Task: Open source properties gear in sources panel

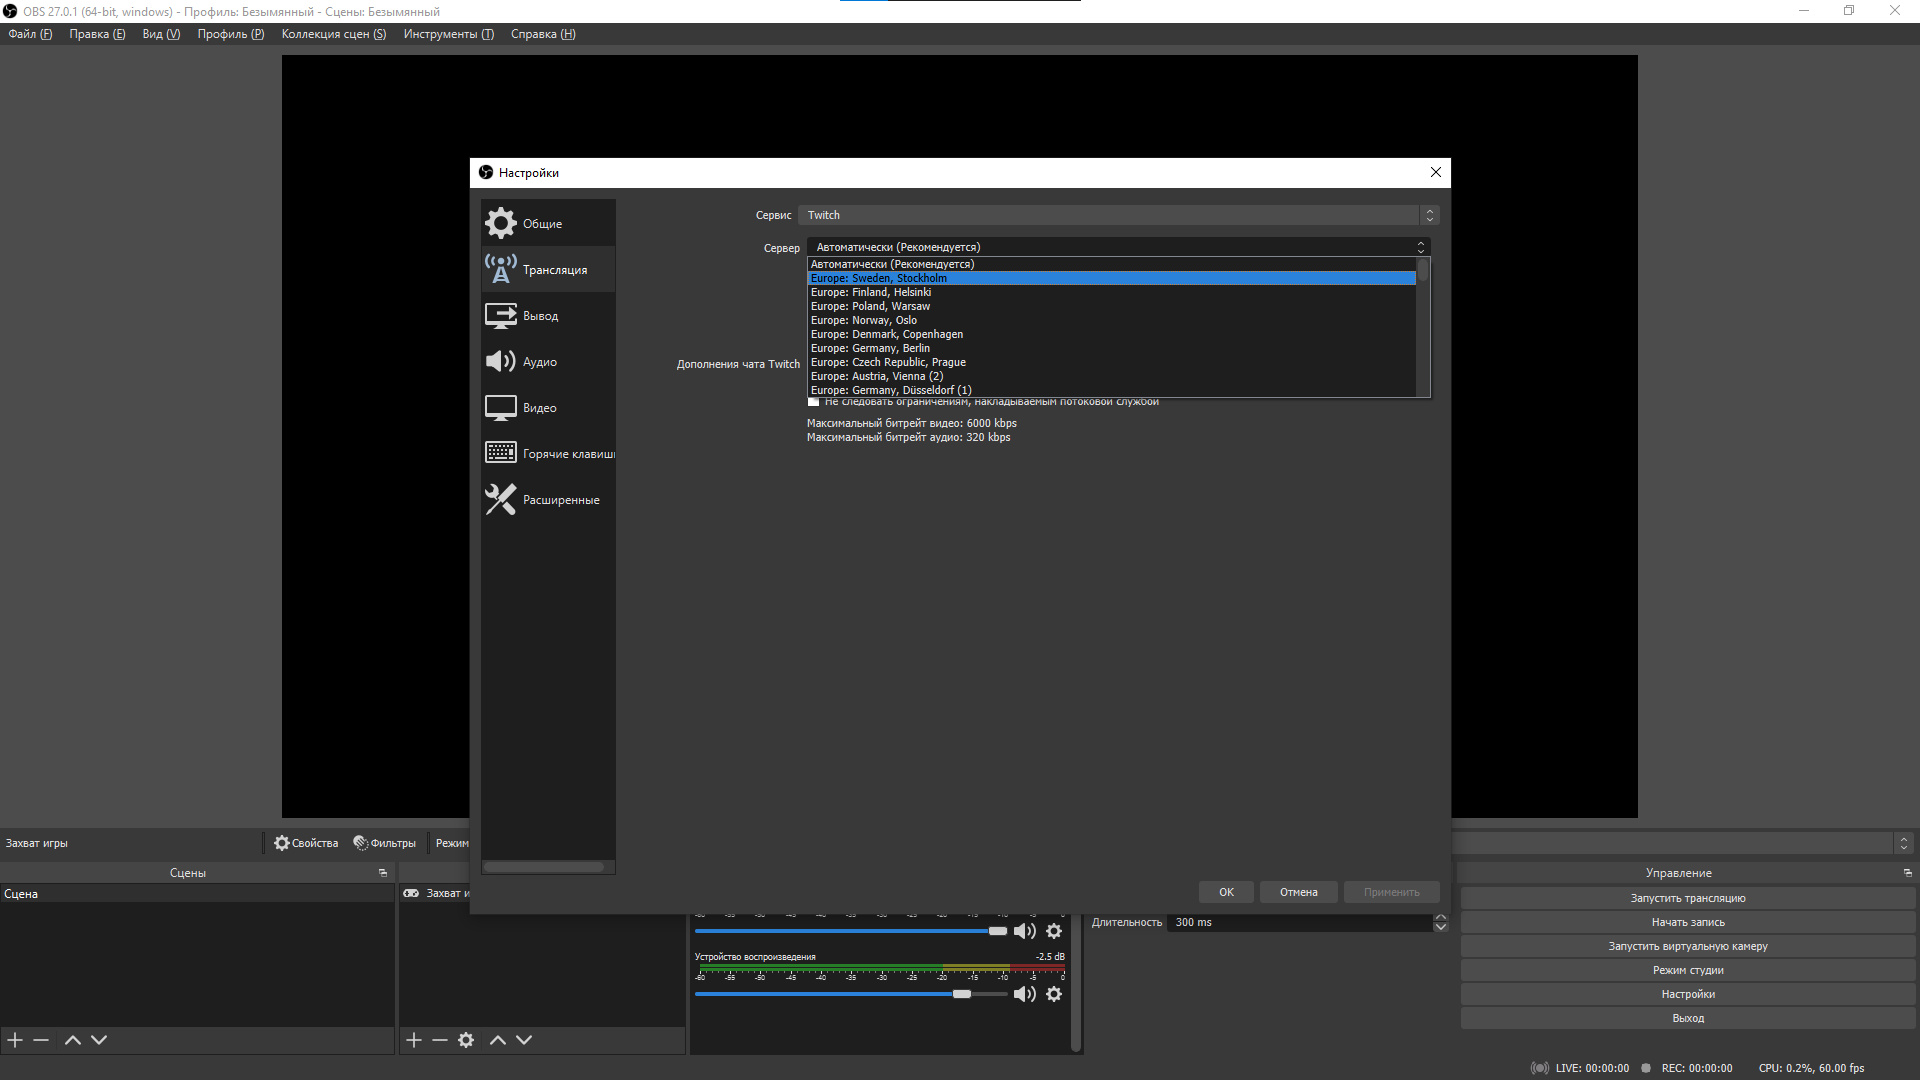Action: click(466, 1040)
